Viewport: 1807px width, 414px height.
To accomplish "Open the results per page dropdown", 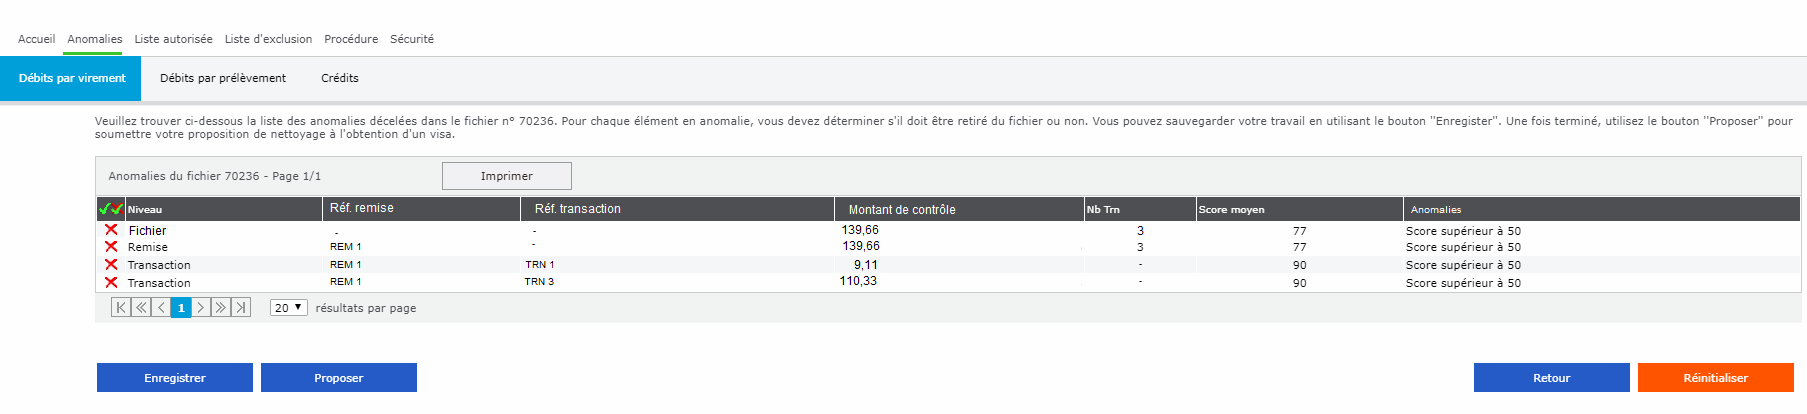I will (288, 308).
